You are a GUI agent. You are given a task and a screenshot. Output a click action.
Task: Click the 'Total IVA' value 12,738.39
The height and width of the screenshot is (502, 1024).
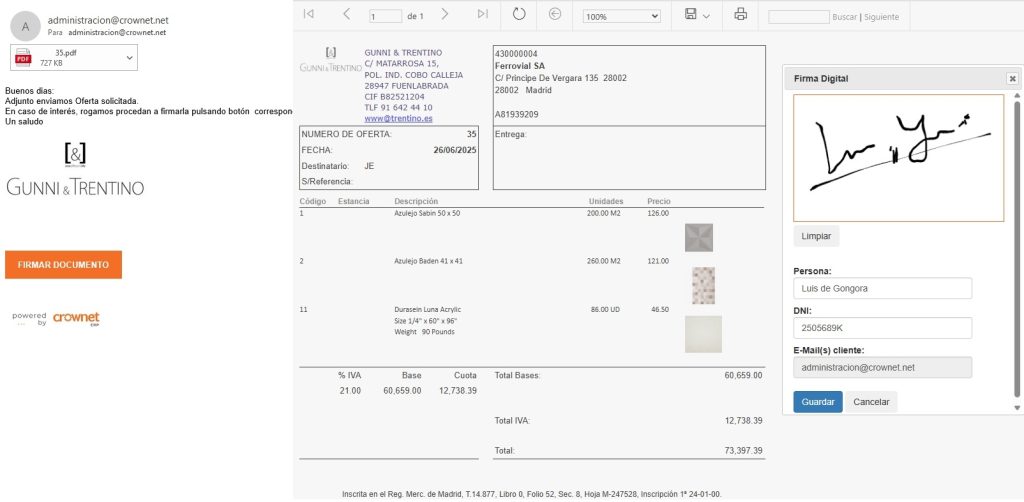coord(743,421)
